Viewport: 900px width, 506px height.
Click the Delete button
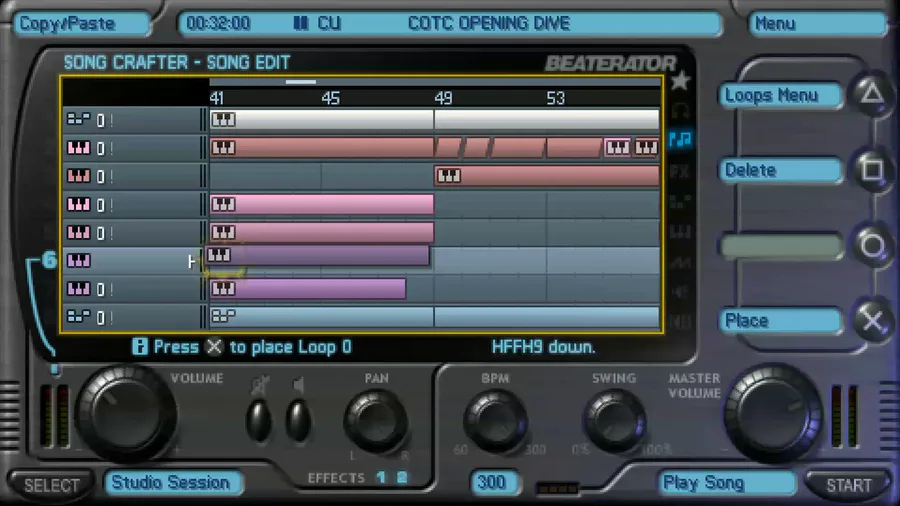click(x=780, y=170)
